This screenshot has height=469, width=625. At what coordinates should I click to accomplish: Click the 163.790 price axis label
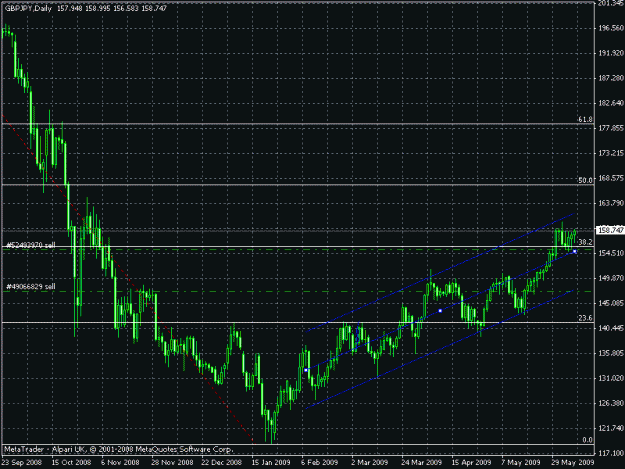[611, 203]
